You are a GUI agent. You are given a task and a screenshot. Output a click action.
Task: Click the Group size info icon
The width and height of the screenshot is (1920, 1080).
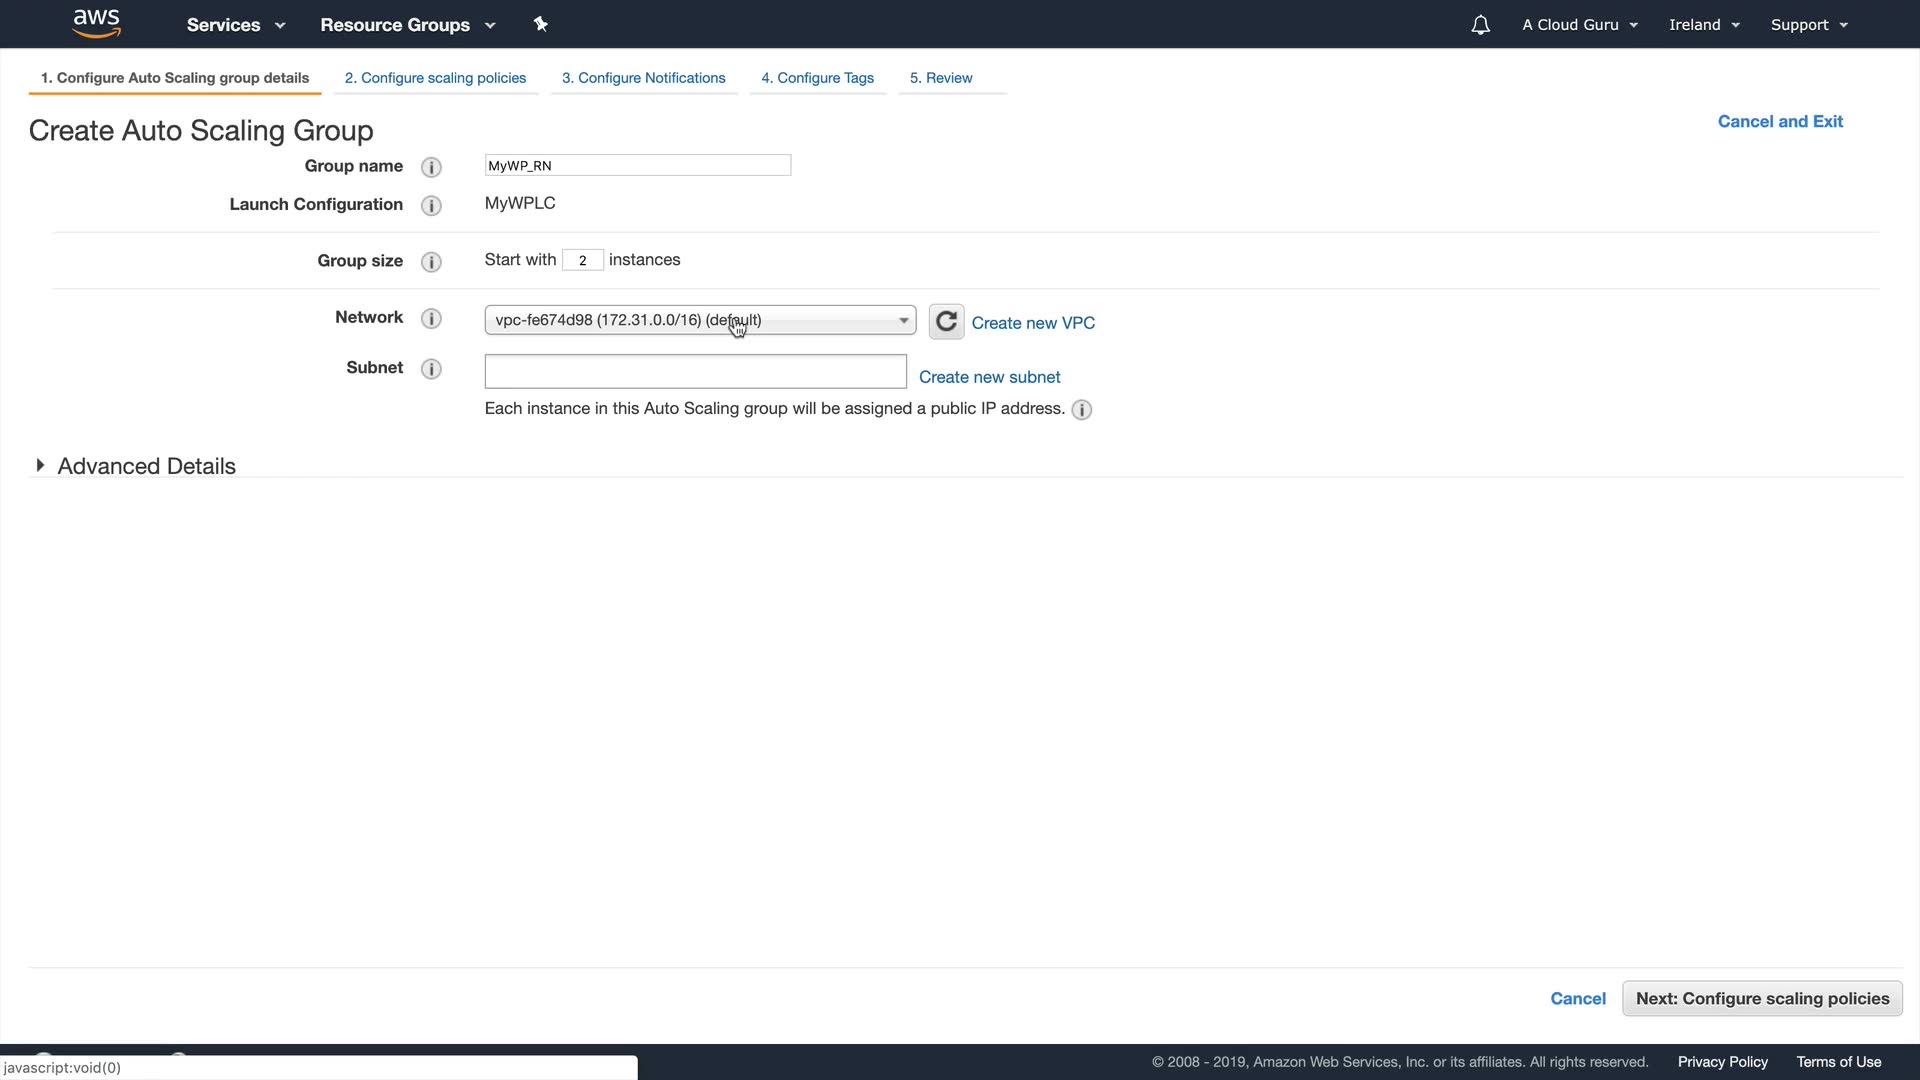tap(431, 262)
